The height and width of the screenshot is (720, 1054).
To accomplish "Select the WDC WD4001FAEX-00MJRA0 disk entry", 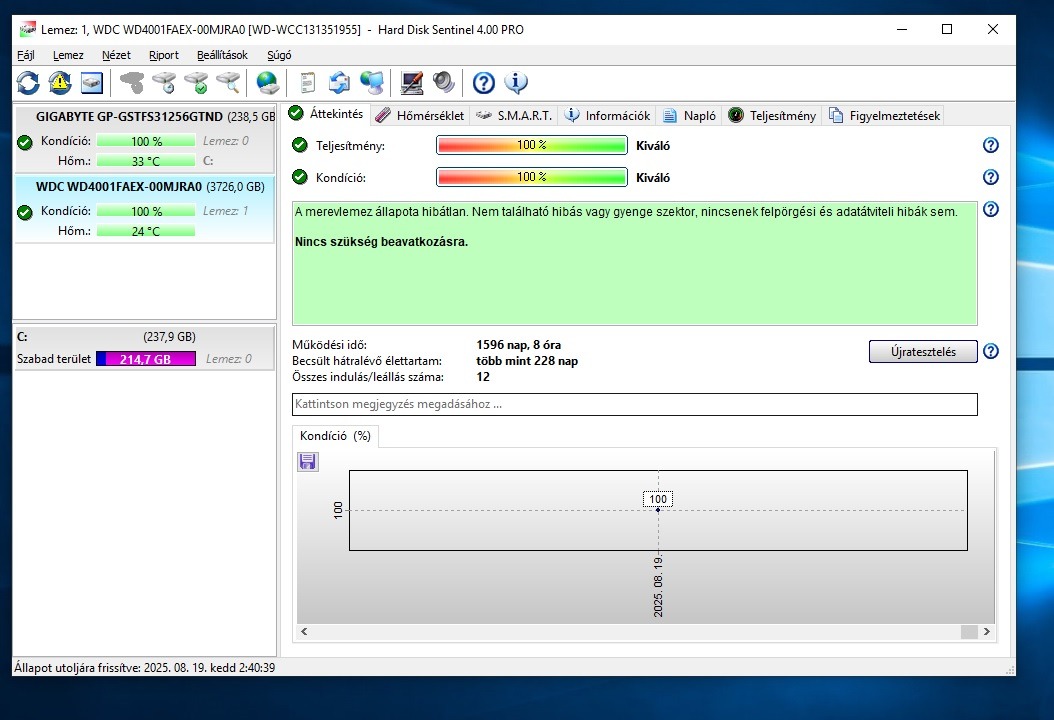I will point(145,208).
